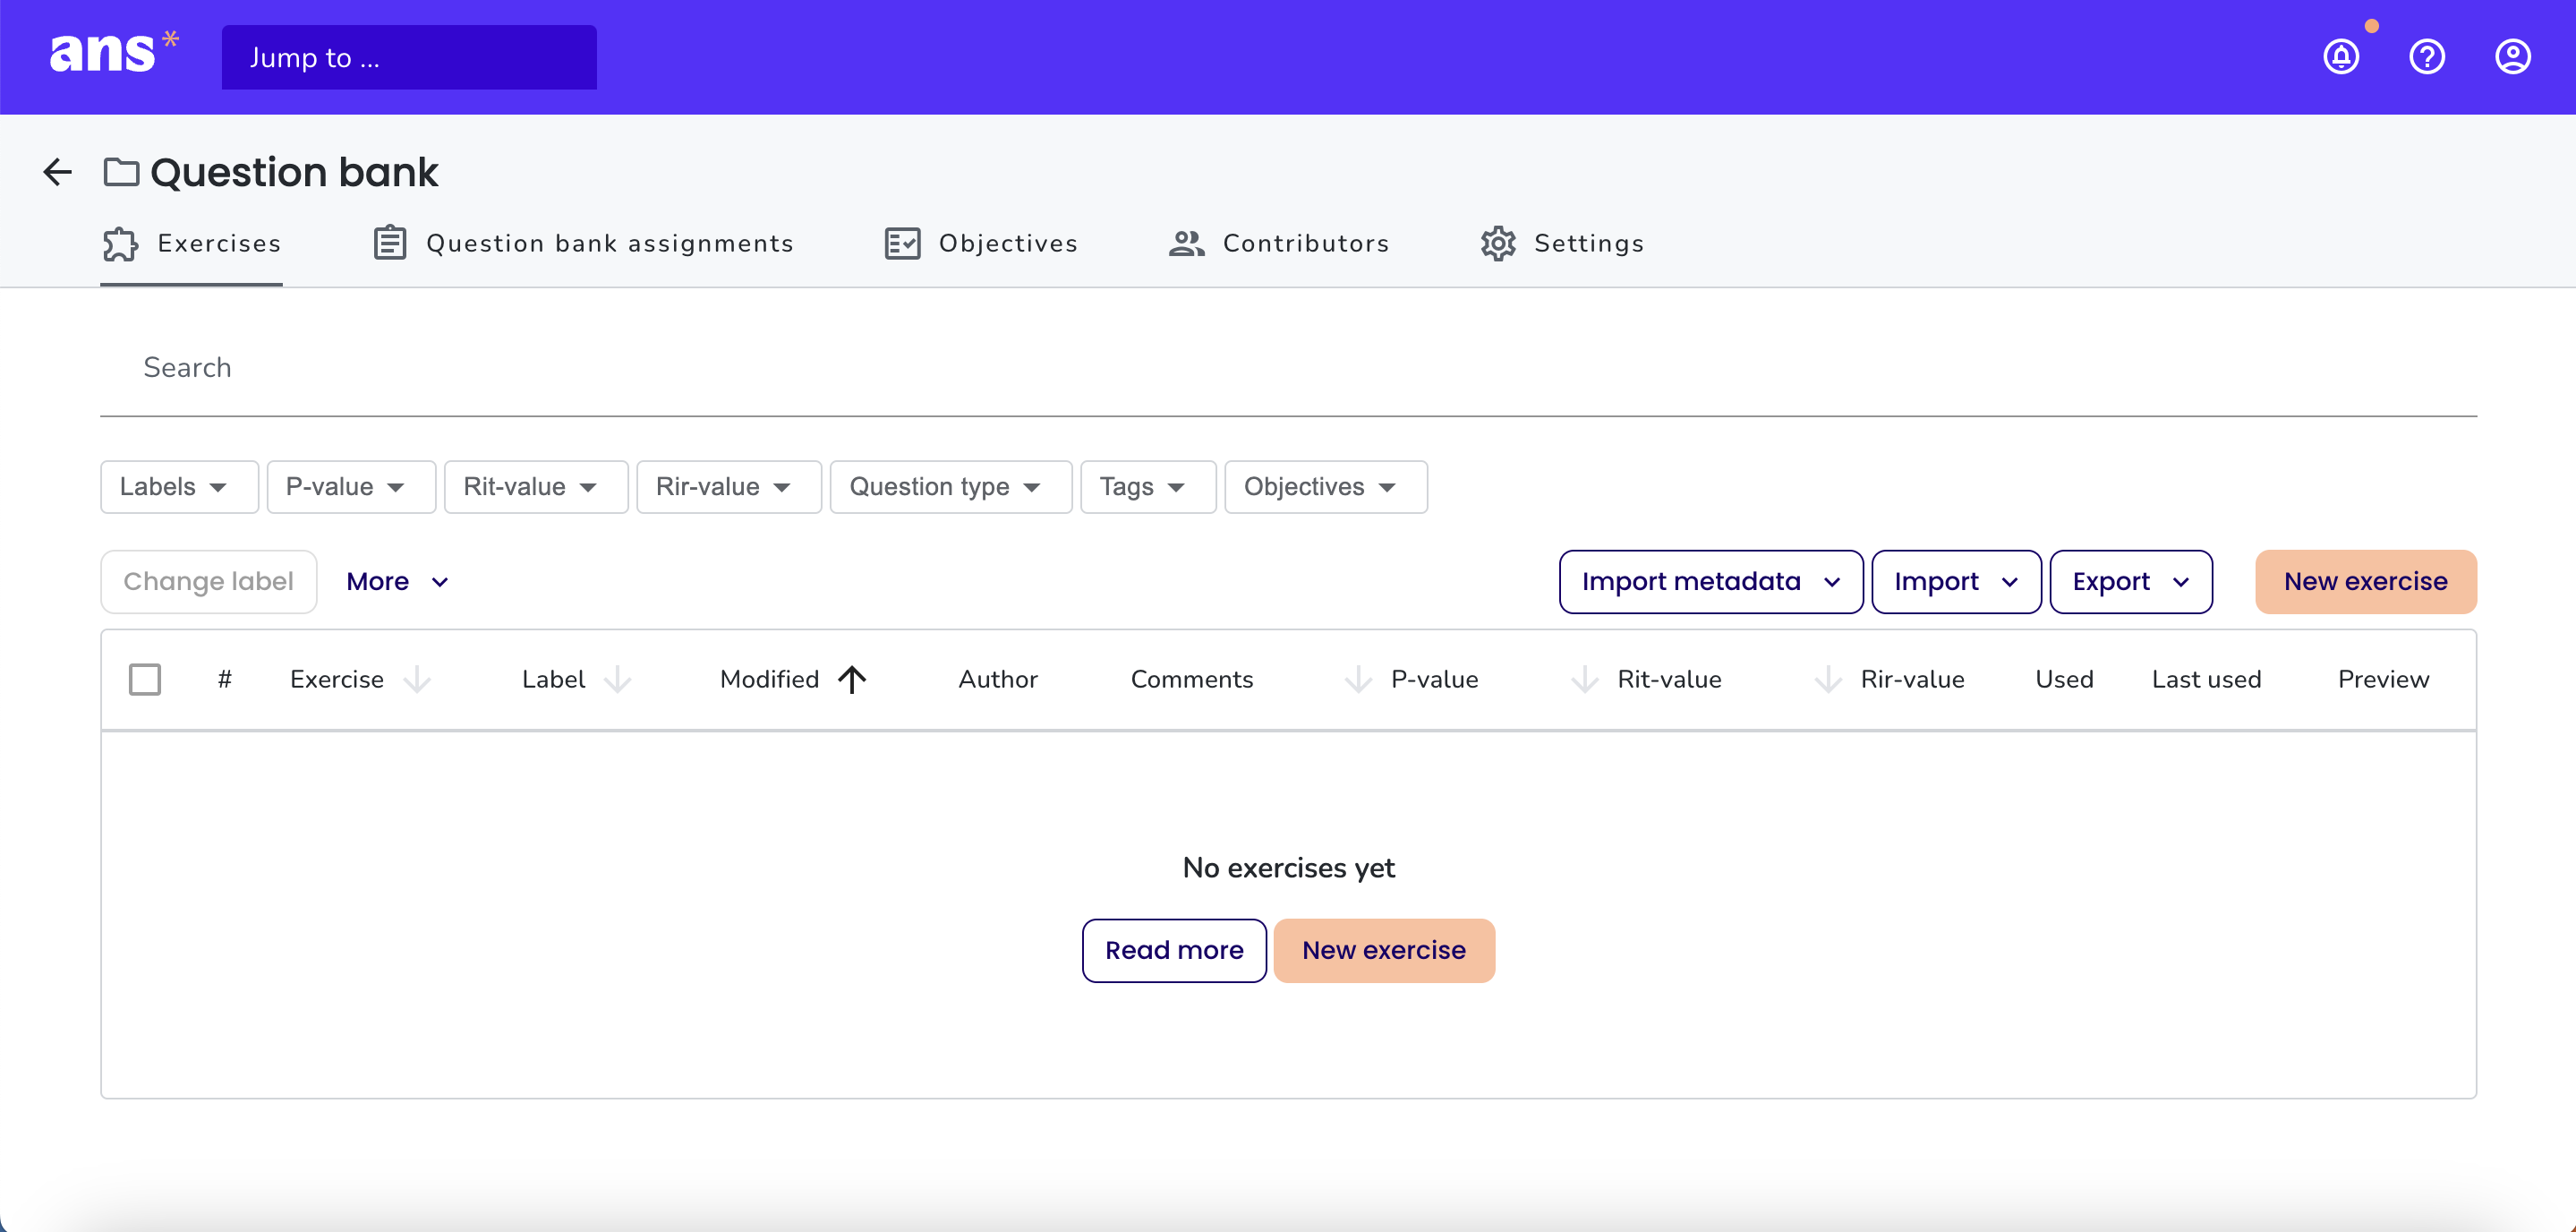This screenshot has width=2576, height=1232.
Task: Open the Tags filter dropdown
Action: 1148,487
